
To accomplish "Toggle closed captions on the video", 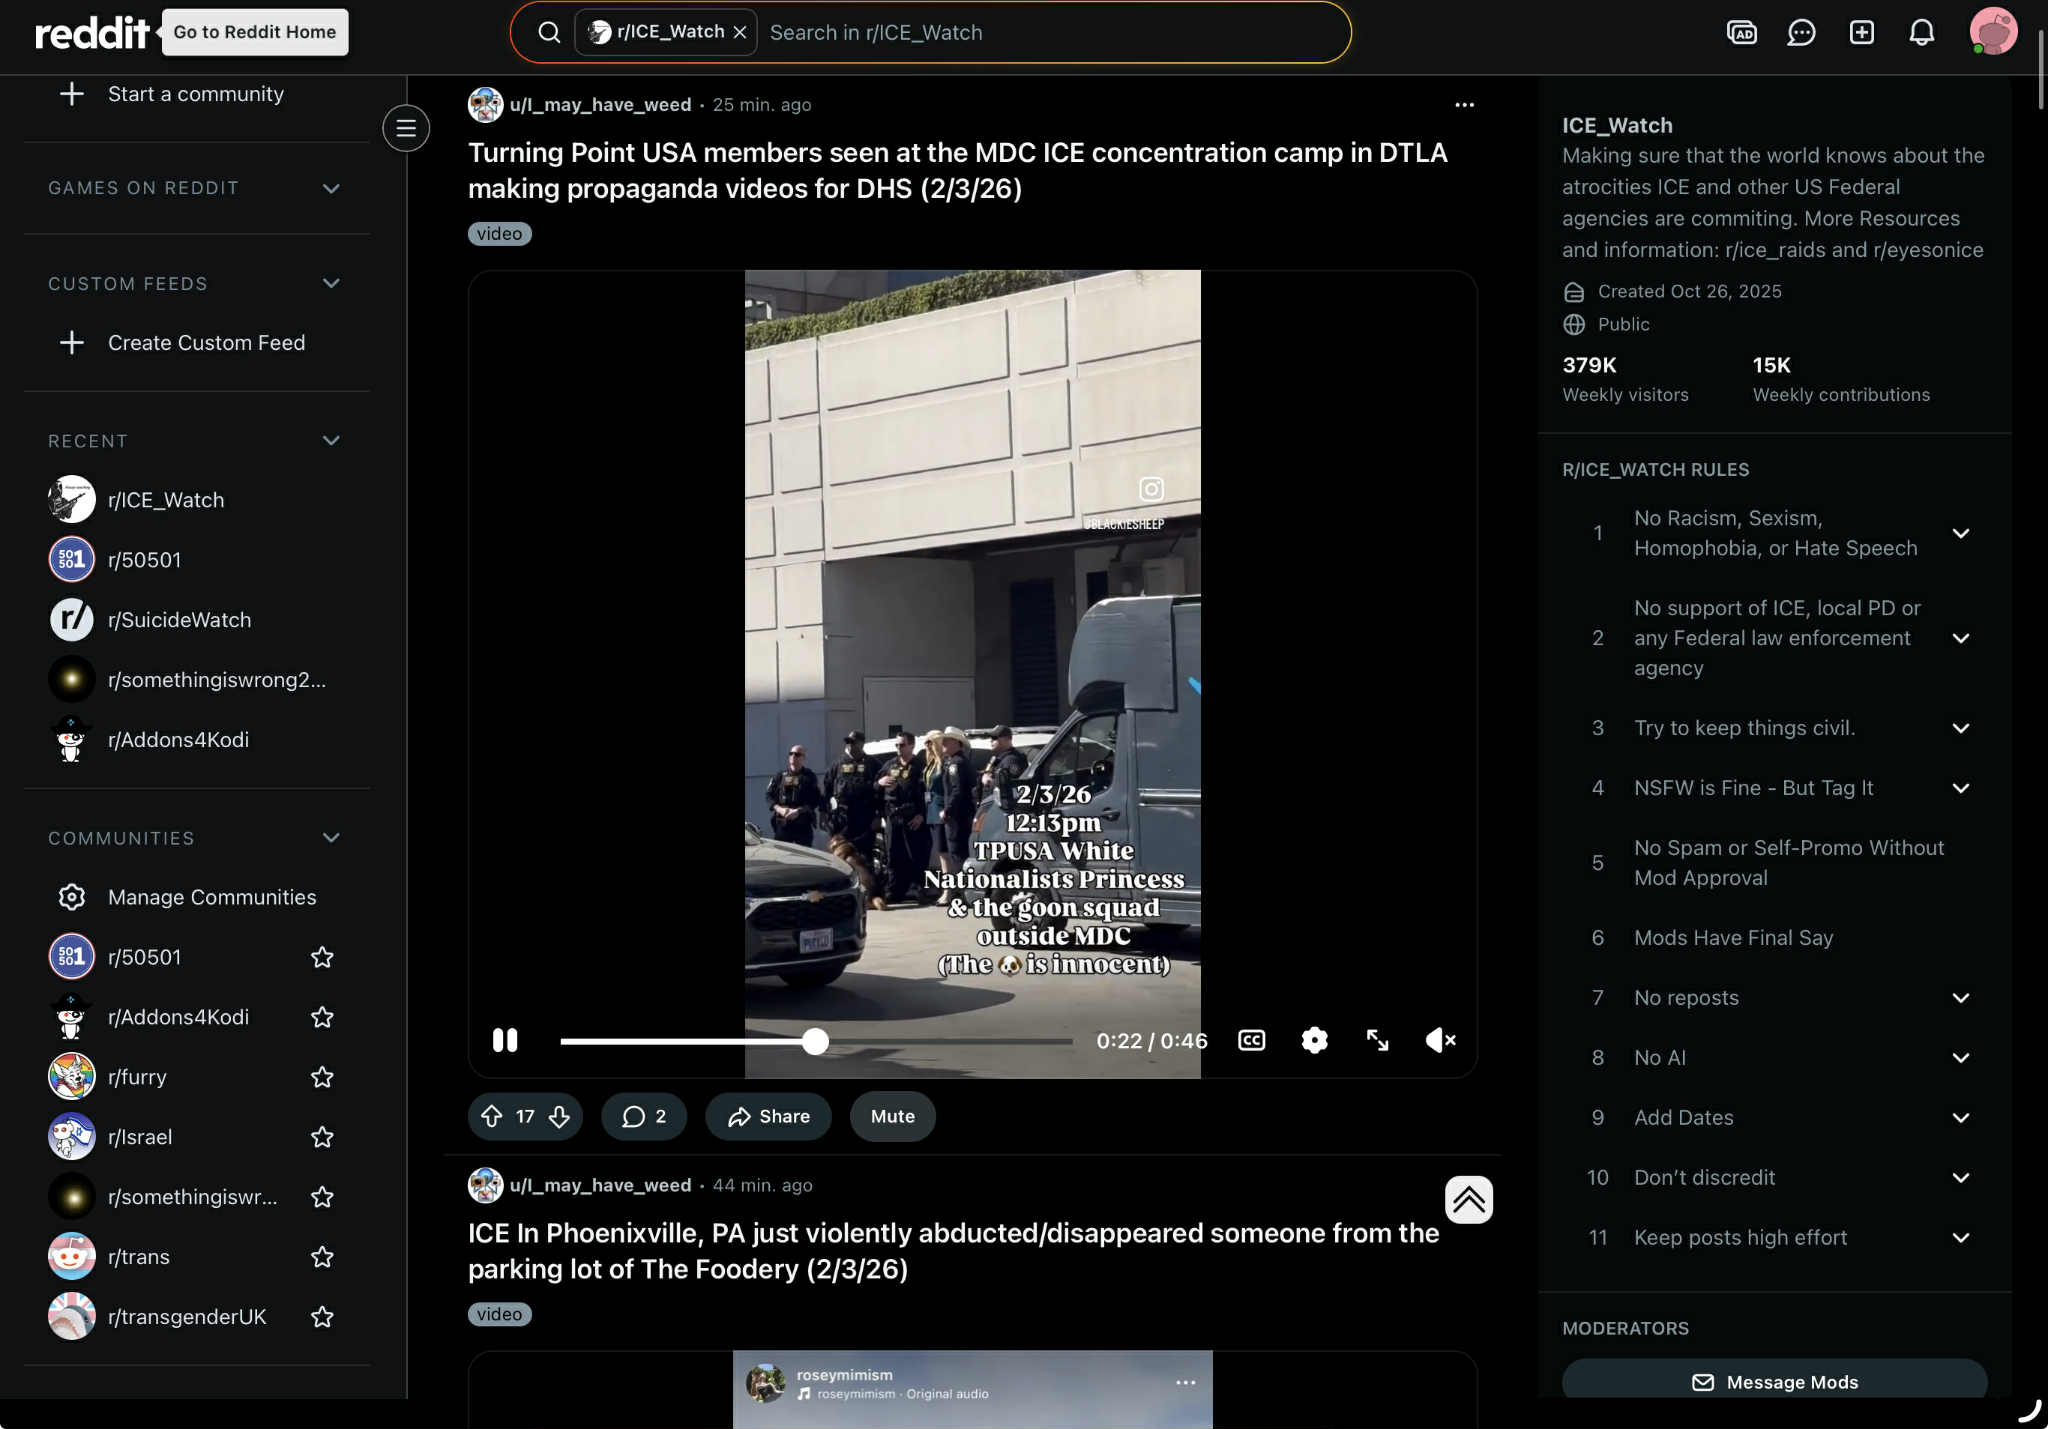I will (x=1251, y=1040).
